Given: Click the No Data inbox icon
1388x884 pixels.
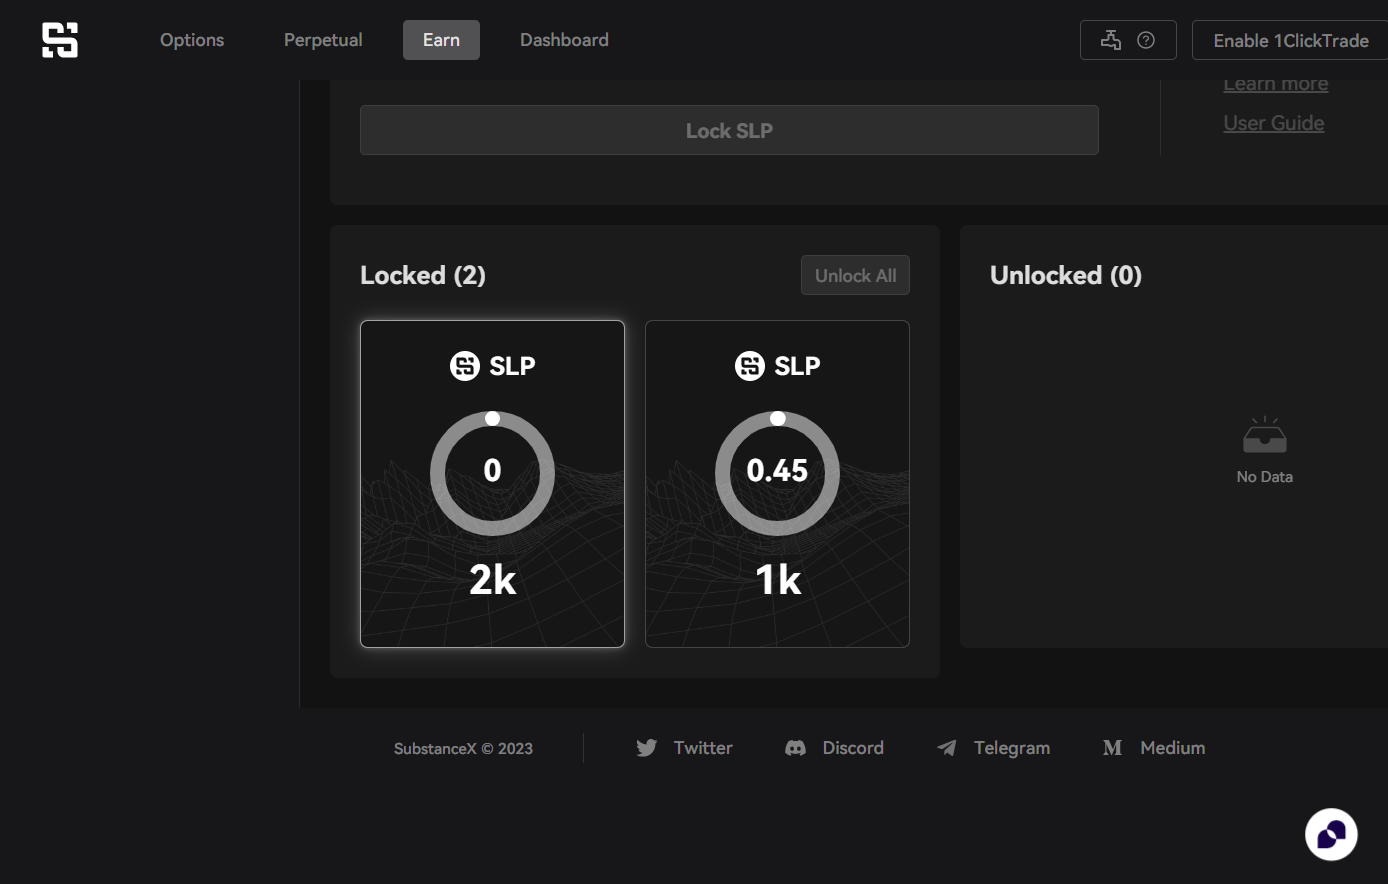Looking at the screenshot, I should tap(1264, 435).
